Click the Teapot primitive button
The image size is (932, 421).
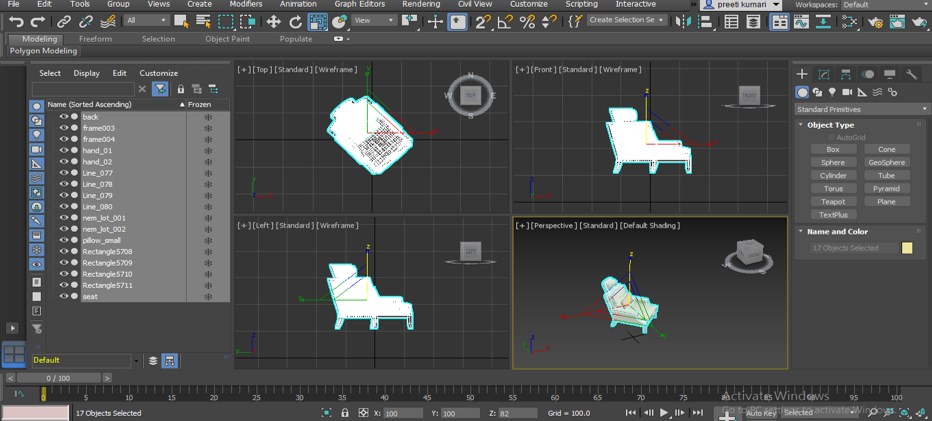click(833, 201)
